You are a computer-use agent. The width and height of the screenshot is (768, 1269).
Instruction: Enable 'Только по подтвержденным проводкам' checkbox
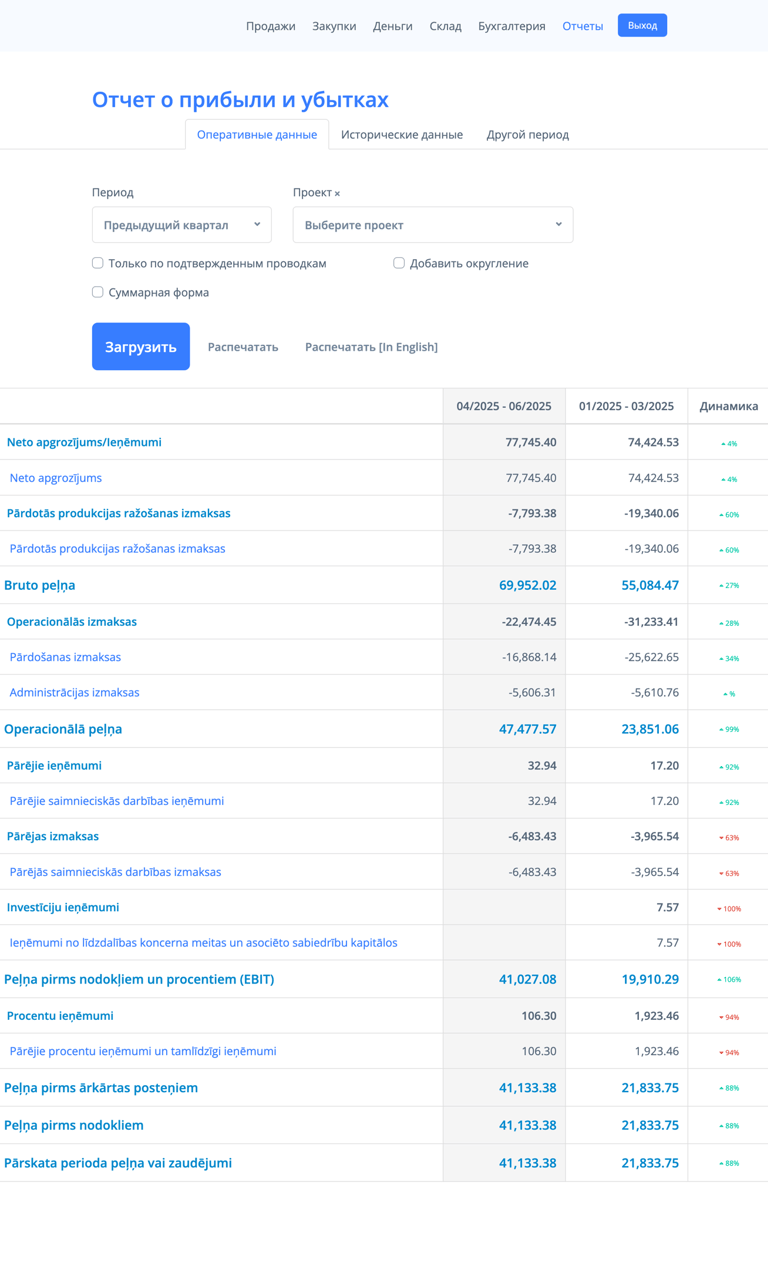tap(98, 263)
